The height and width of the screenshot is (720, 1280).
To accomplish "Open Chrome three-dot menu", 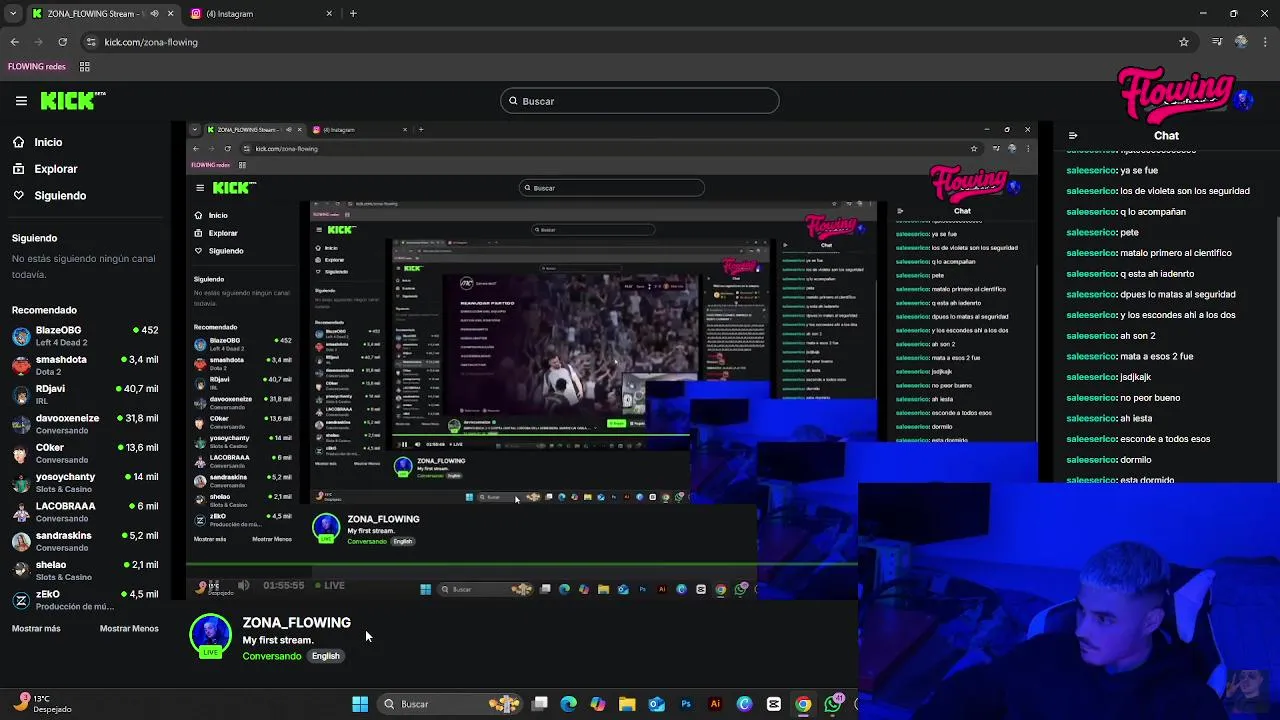I will (x=1264, y=42).
